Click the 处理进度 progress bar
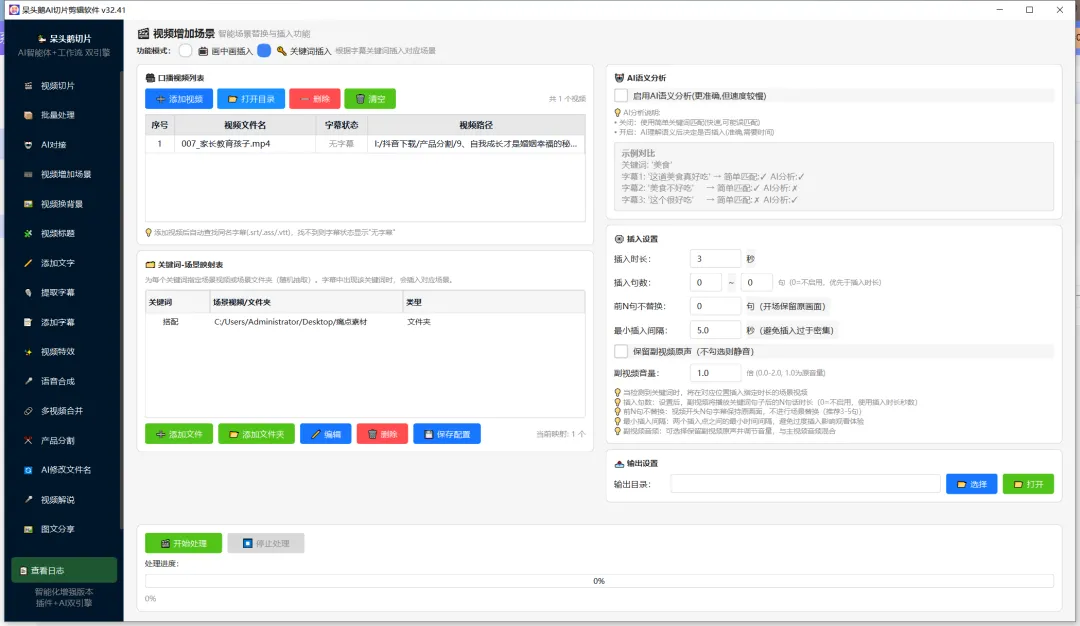 [x=599, y=581]
